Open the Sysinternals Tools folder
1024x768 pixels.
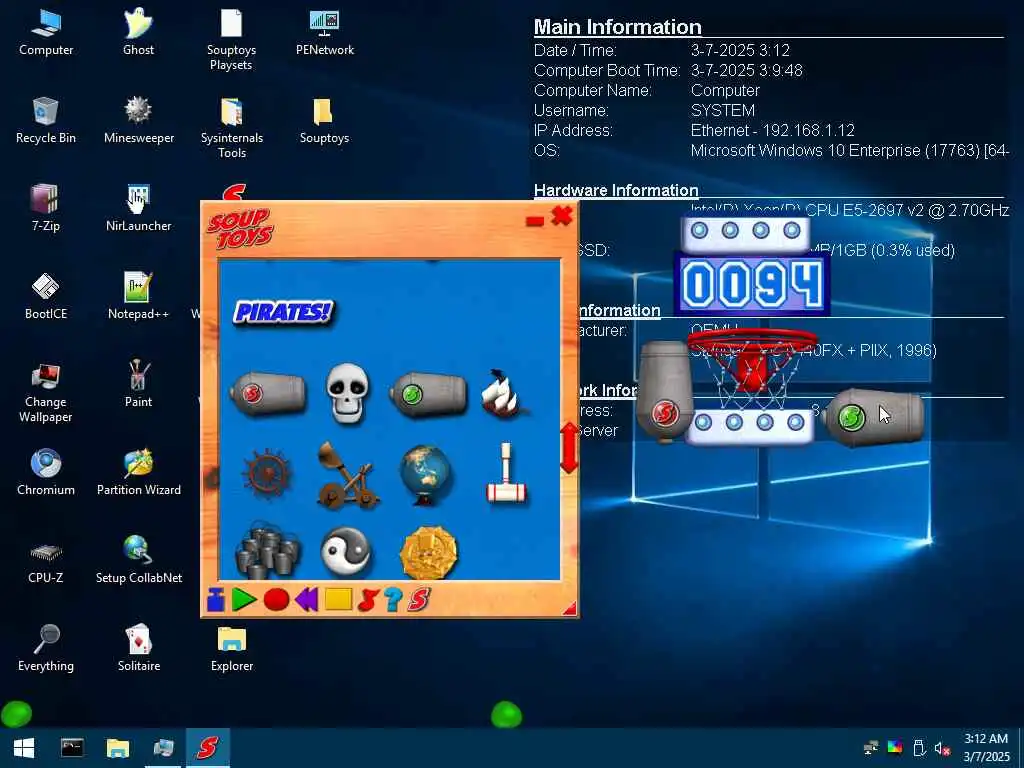(x=231, y=128)
